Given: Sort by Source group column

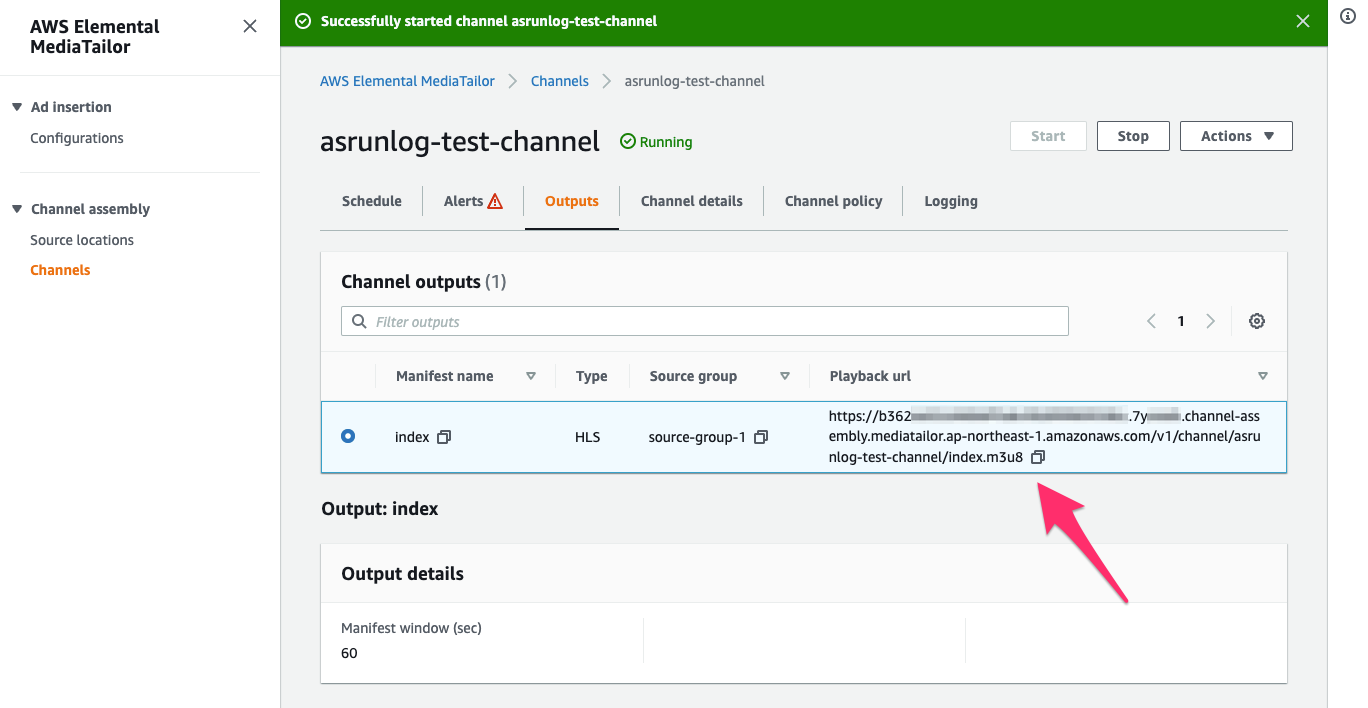Looking at the screenshot, I should (x=785, y=376).
